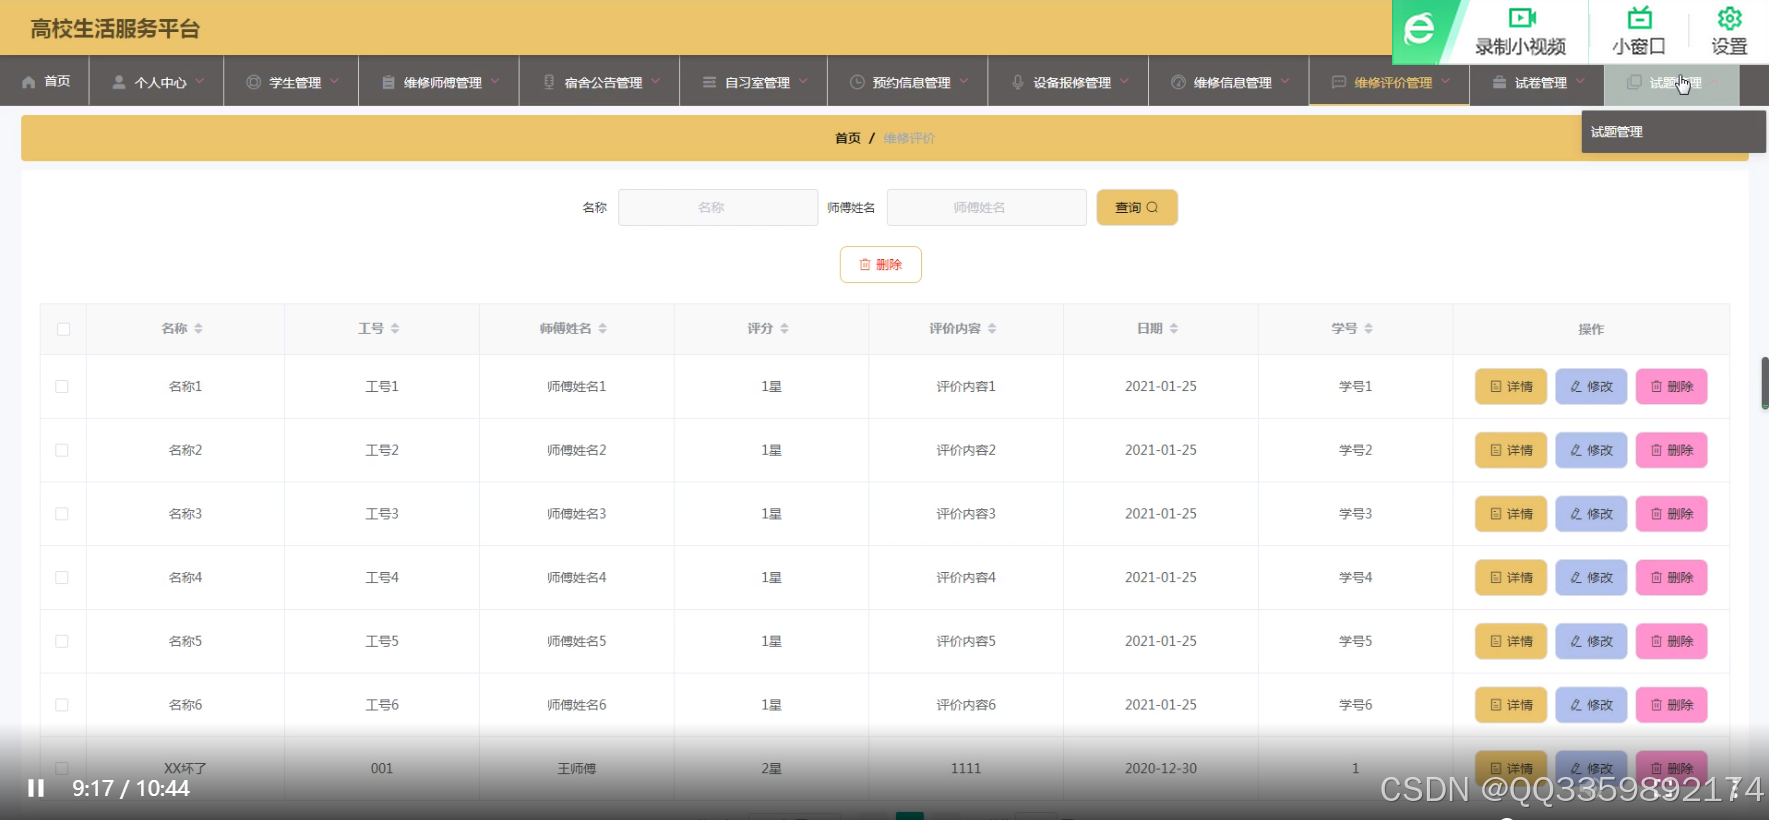This screenshot has width=1769, height=820.
Task: Open the 维修评价管理 menu
Action: tap(1390, 82)
